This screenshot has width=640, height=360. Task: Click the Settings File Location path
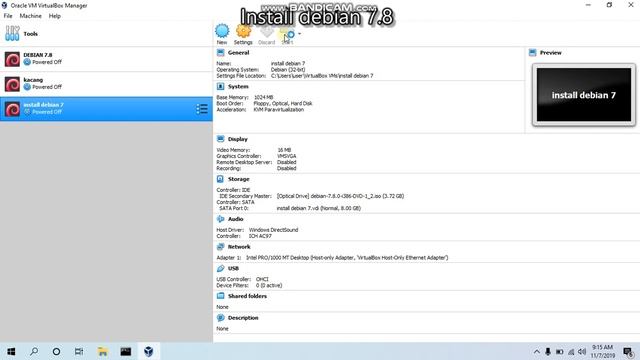pyautogui.click(x=322, y=76)
